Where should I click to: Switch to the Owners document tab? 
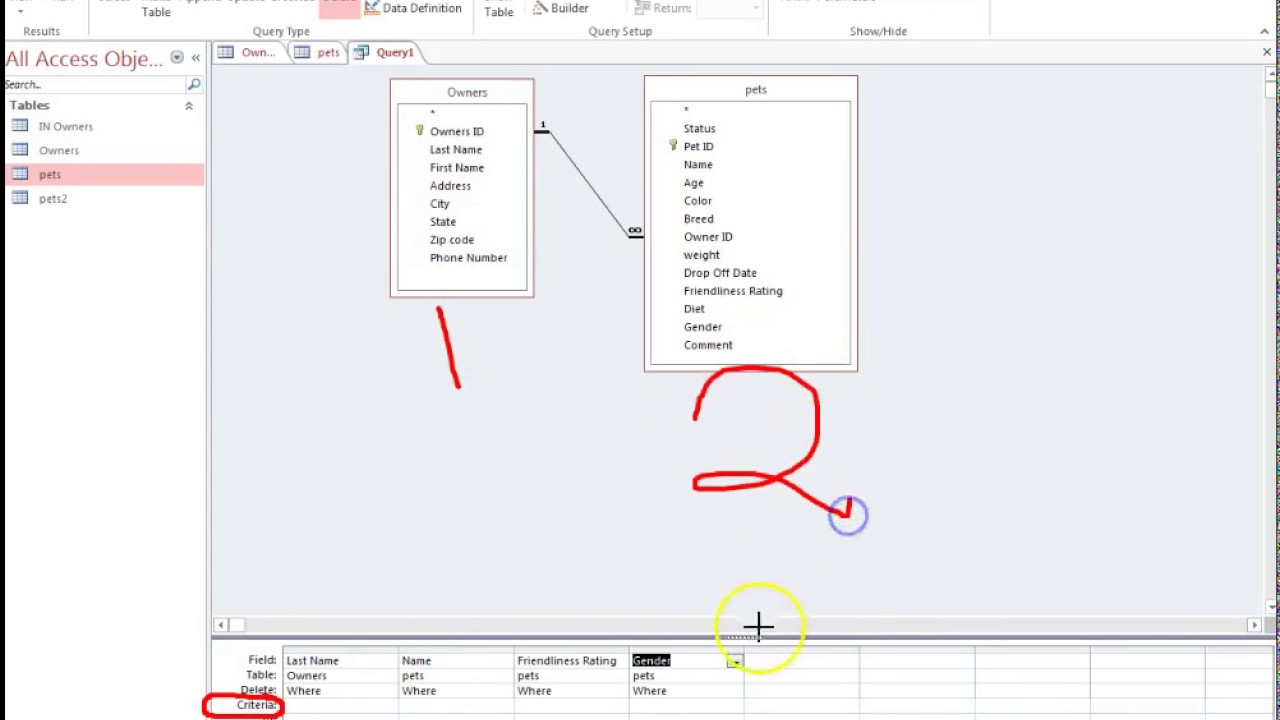tap(249, 52)
